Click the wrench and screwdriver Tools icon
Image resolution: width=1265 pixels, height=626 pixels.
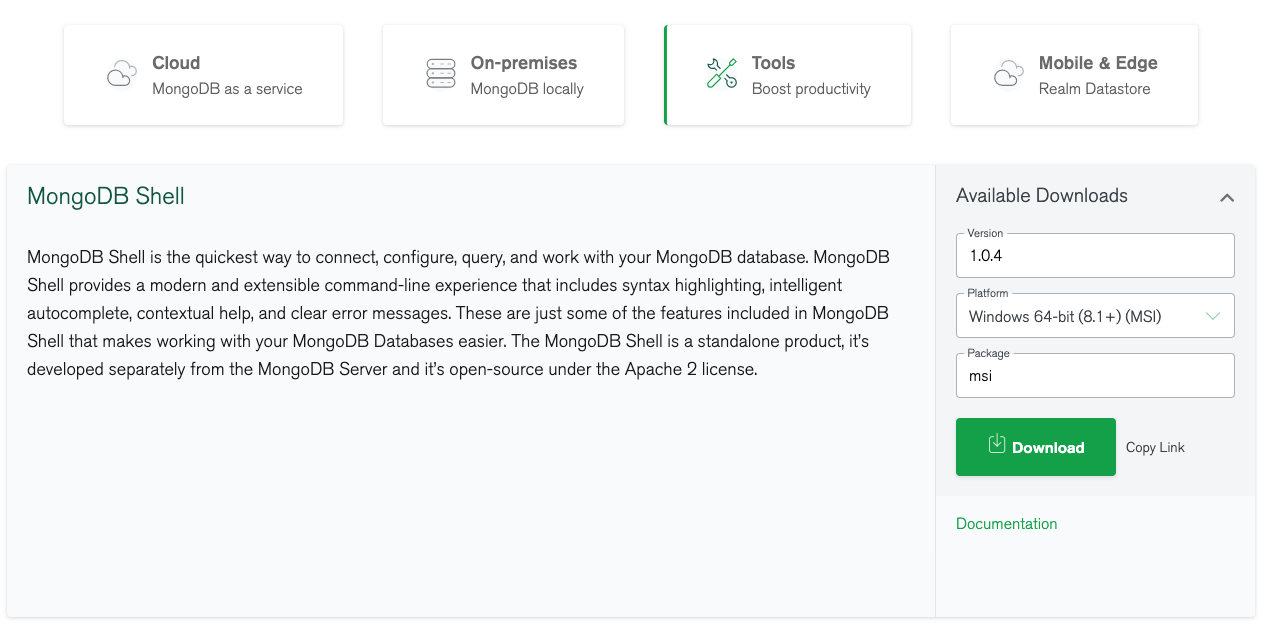722,74
